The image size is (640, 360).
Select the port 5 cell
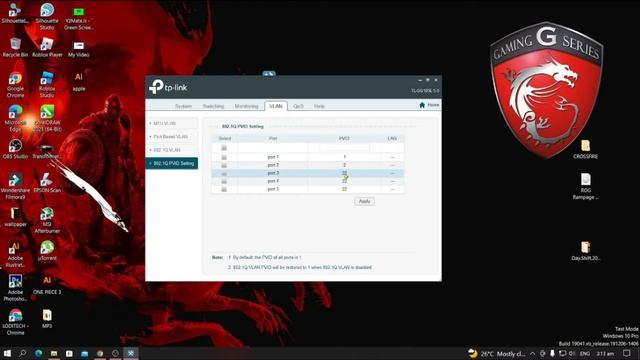tap(273, 189)
